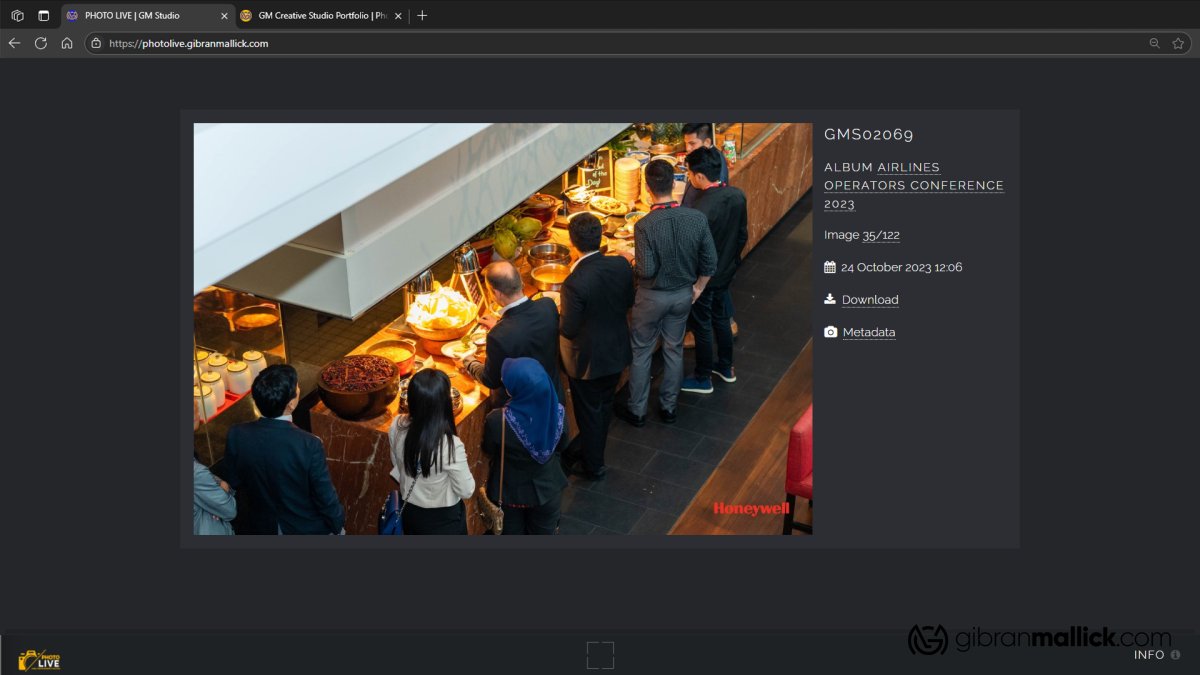Viewport: 1200px width, 675px height.
Task: Open a new tab with the plus button
Action: tap(422, 16)
